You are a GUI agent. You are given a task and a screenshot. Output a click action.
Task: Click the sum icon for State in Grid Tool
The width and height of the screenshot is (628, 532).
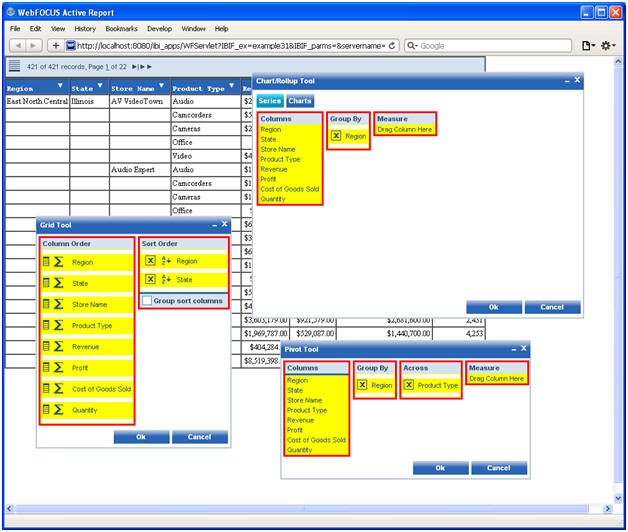pyautogui.click(x=58, y=283)
